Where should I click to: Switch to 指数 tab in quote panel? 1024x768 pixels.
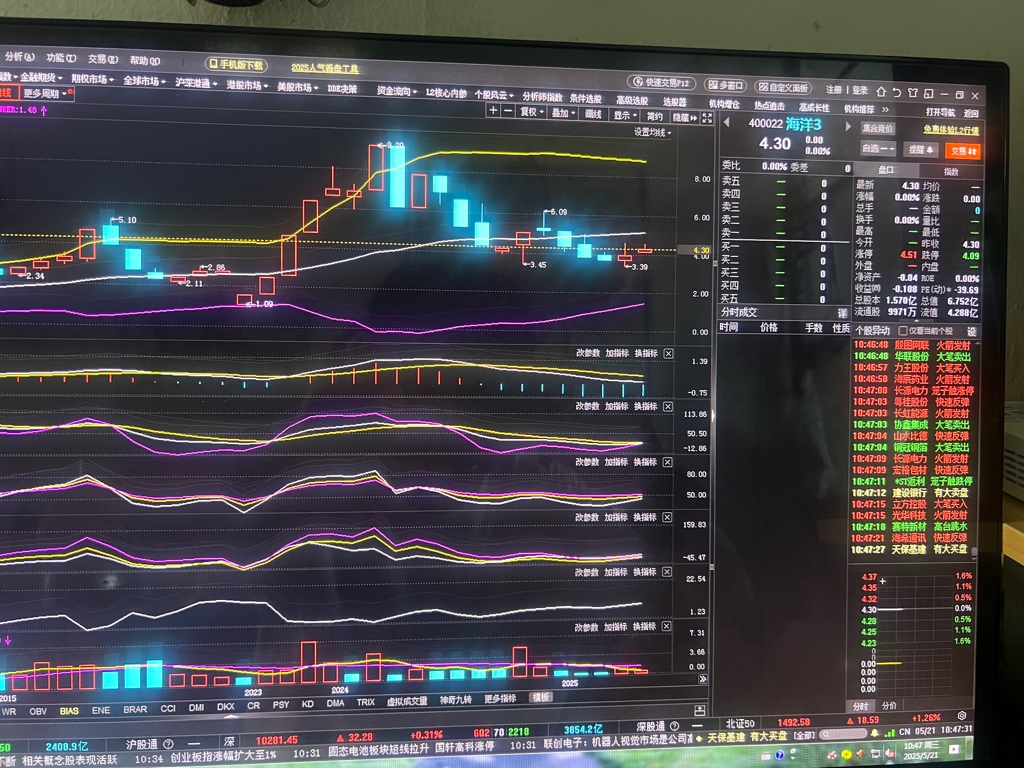click(951, 172)
